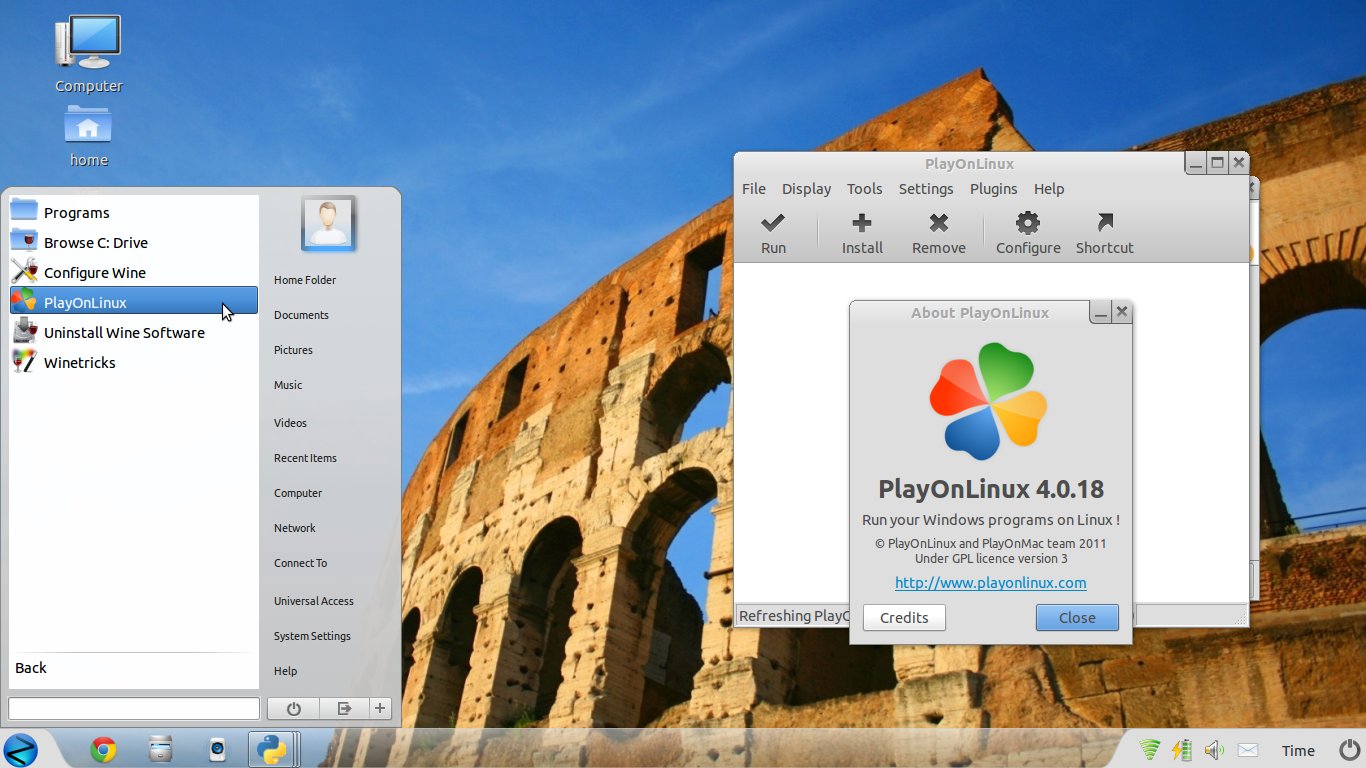The image size is (1366, 768).
Task: Open the Tools menu
Action: tap(864, 189)
